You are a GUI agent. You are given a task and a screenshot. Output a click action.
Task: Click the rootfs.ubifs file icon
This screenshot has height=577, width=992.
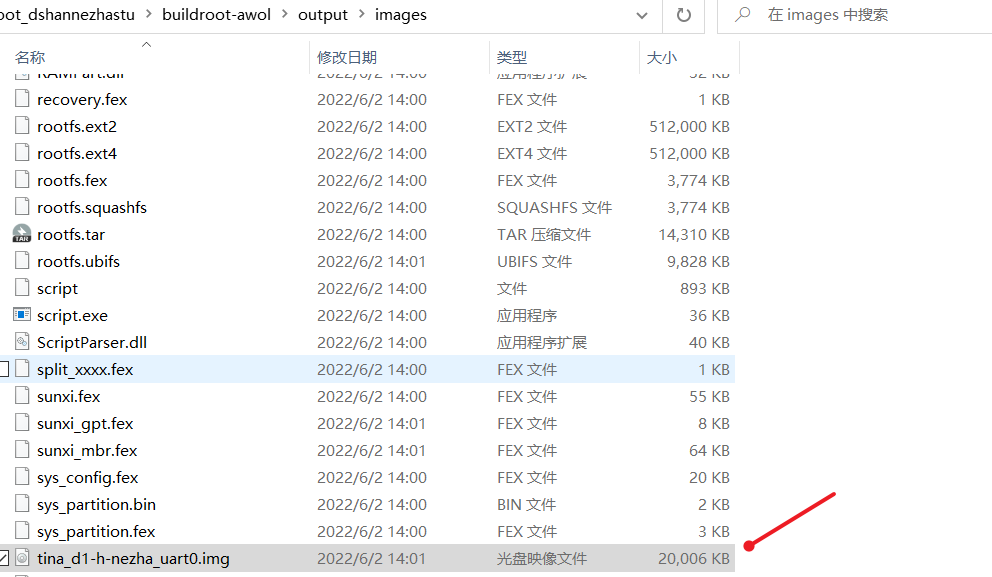(22, 261)
